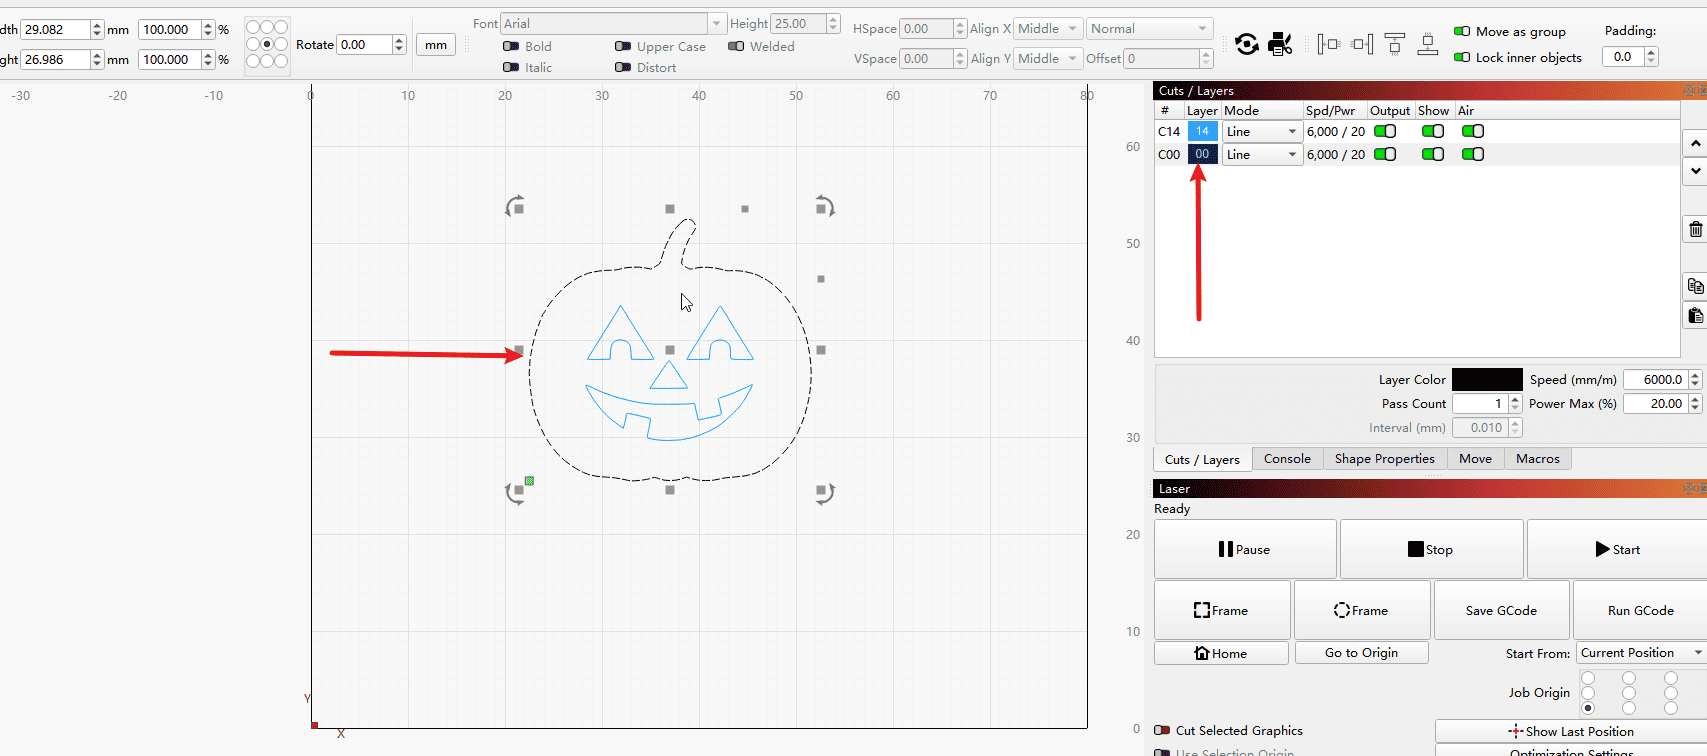This screenshot has height=756, width=1707.
Task: Move the layer up with the up arrow
Action: pyautogui.click(x=1695, y=144)
